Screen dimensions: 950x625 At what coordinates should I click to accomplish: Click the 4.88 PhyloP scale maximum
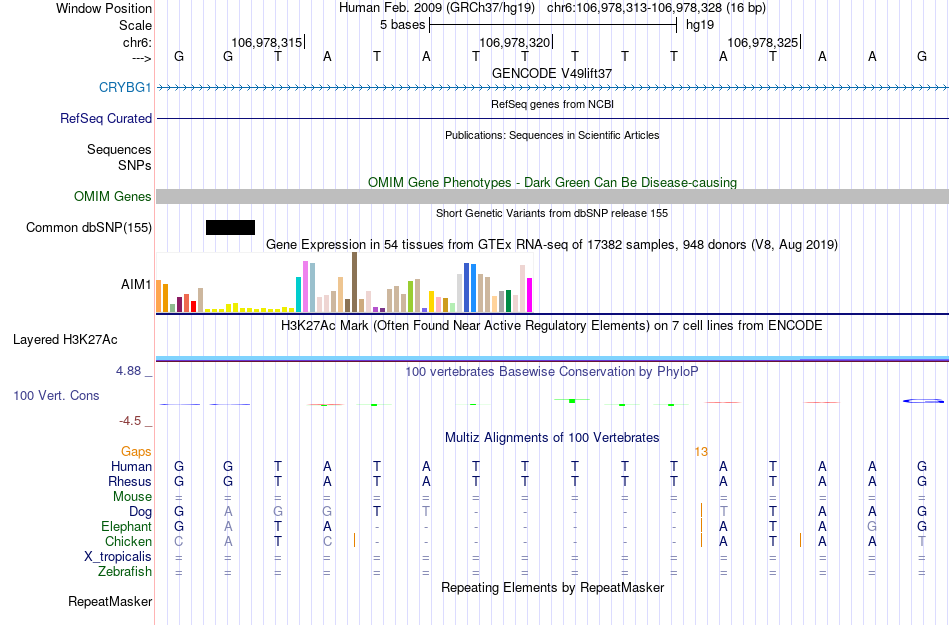pos(128,371)
